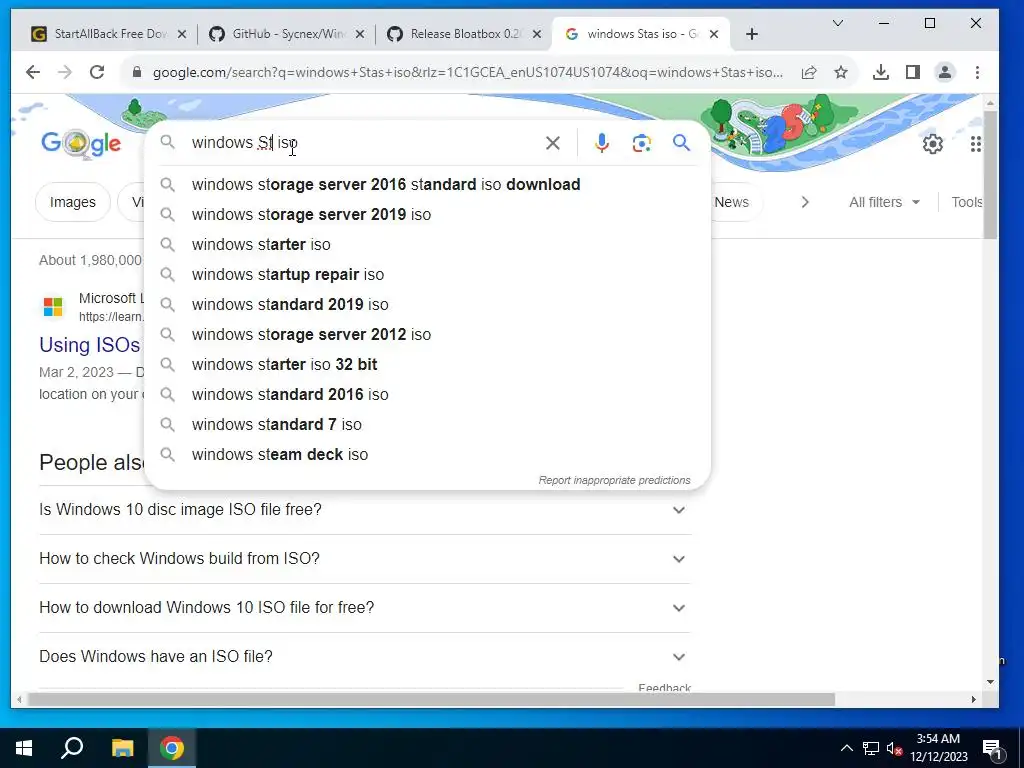The height and width of the screenshot is (768, 1024).
Task: Choose 'windows storage server 2012 iso' suggestion
Action: coord(427,335)
